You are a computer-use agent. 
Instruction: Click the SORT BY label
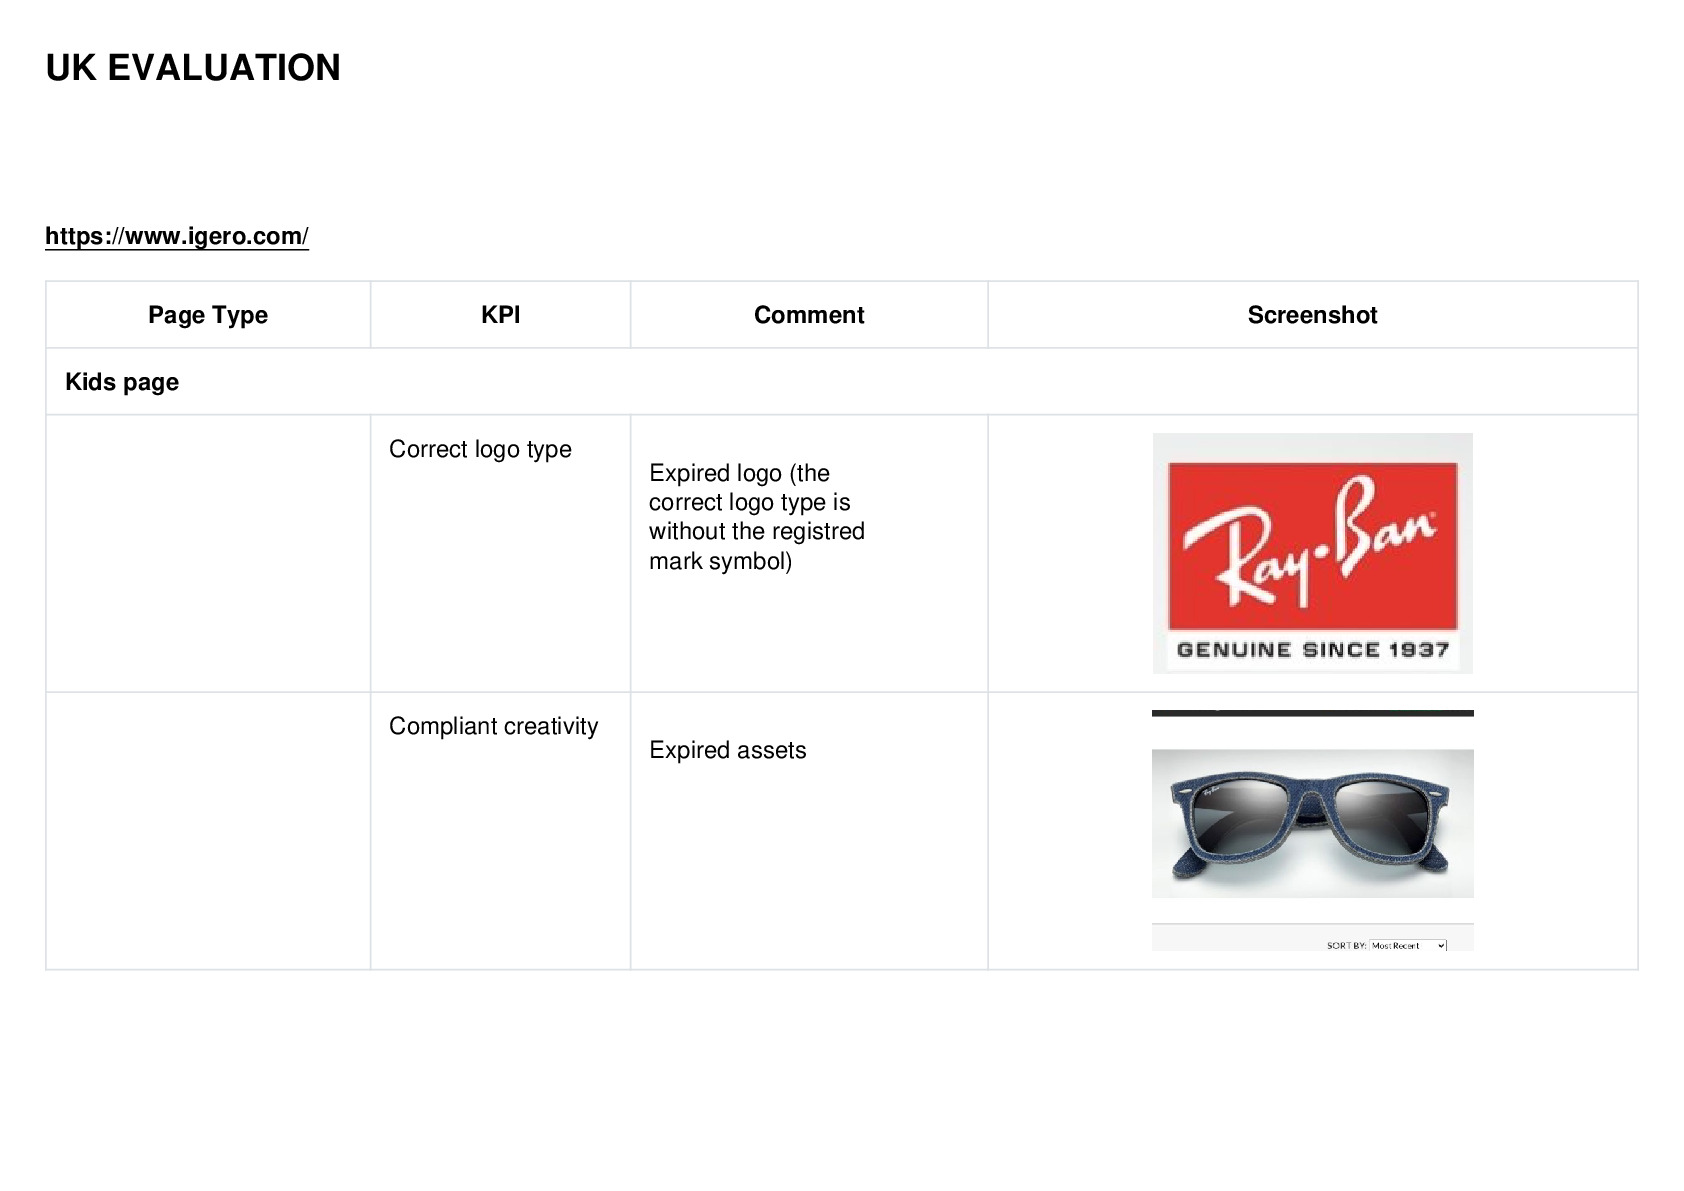point(1346,945)
